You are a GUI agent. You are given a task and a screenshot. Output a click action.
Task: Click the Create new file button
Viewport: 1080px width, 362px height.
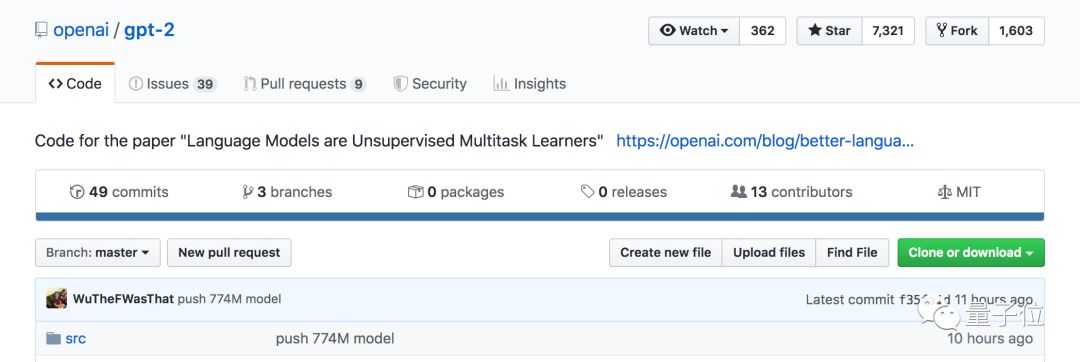tap(665, 253)
